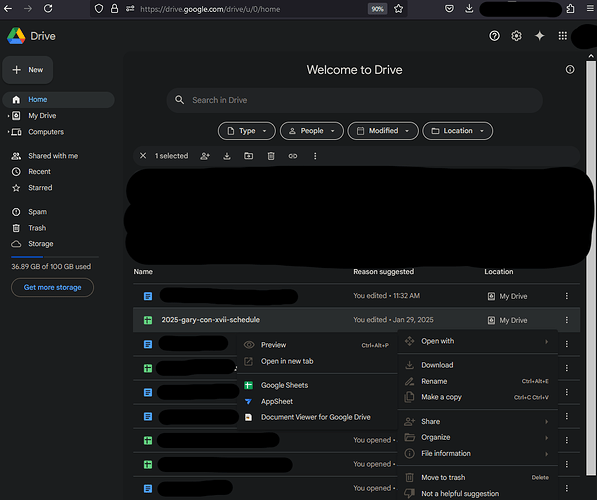Click the trash icon in selection toolbar
Image resolution: width=597 pixels, height=500 pixels.
coord(271,156)
